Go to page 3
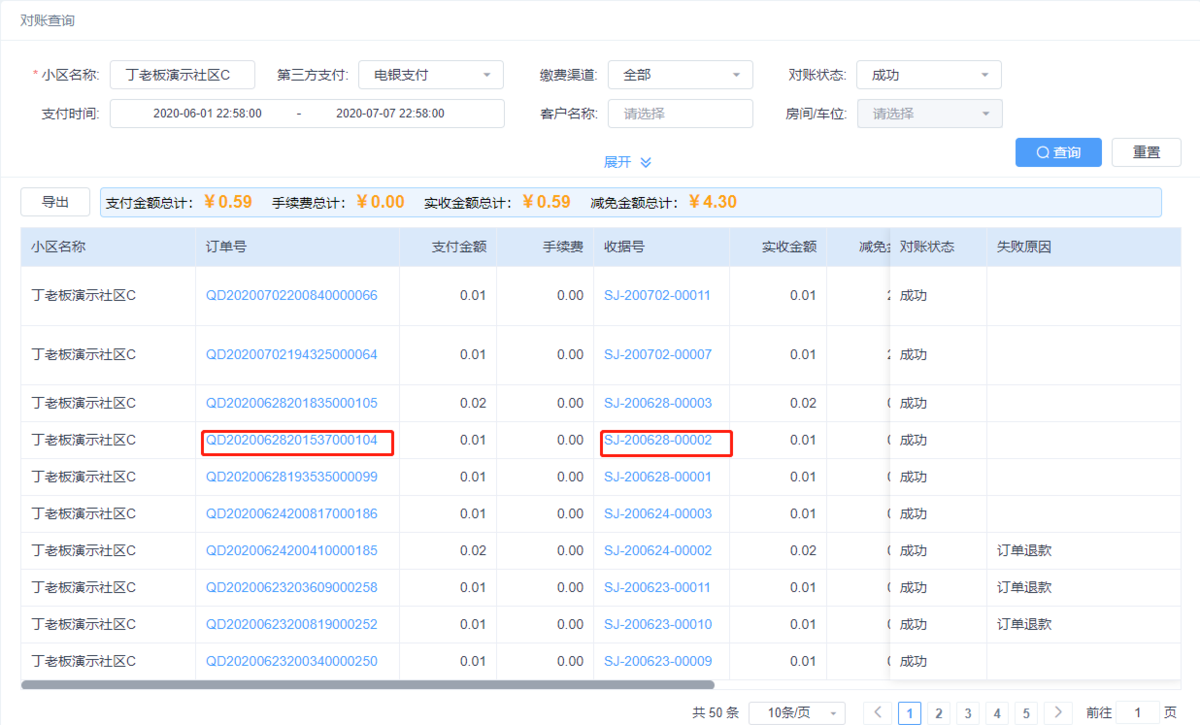This screenshot has height=725, width=1200. (967, 713)
